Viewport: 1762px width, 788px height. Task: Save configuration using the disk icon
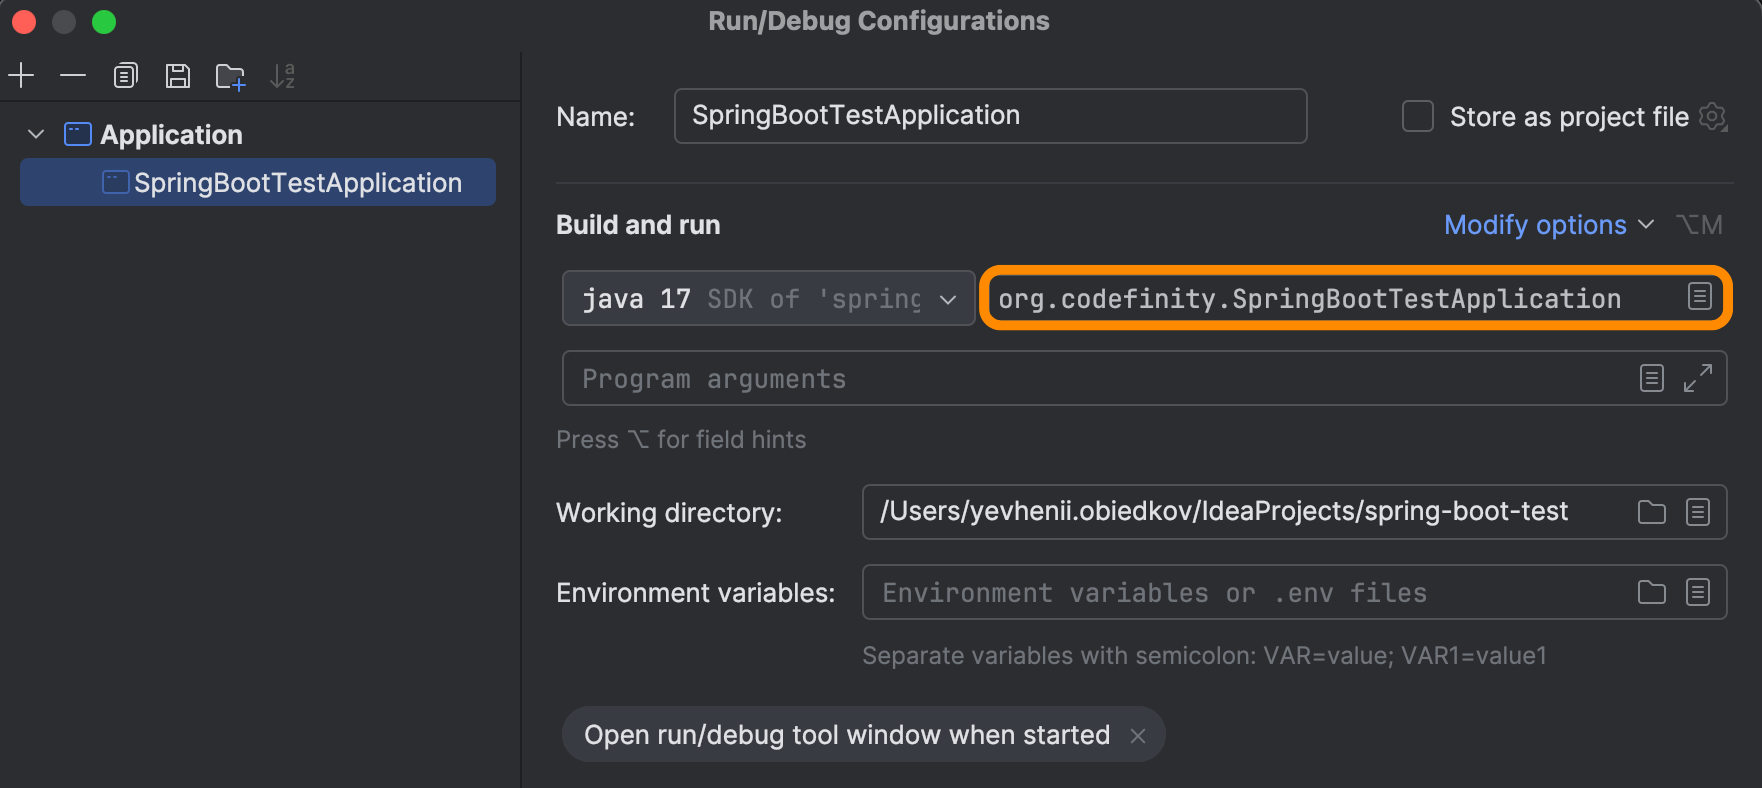(178, 76)
